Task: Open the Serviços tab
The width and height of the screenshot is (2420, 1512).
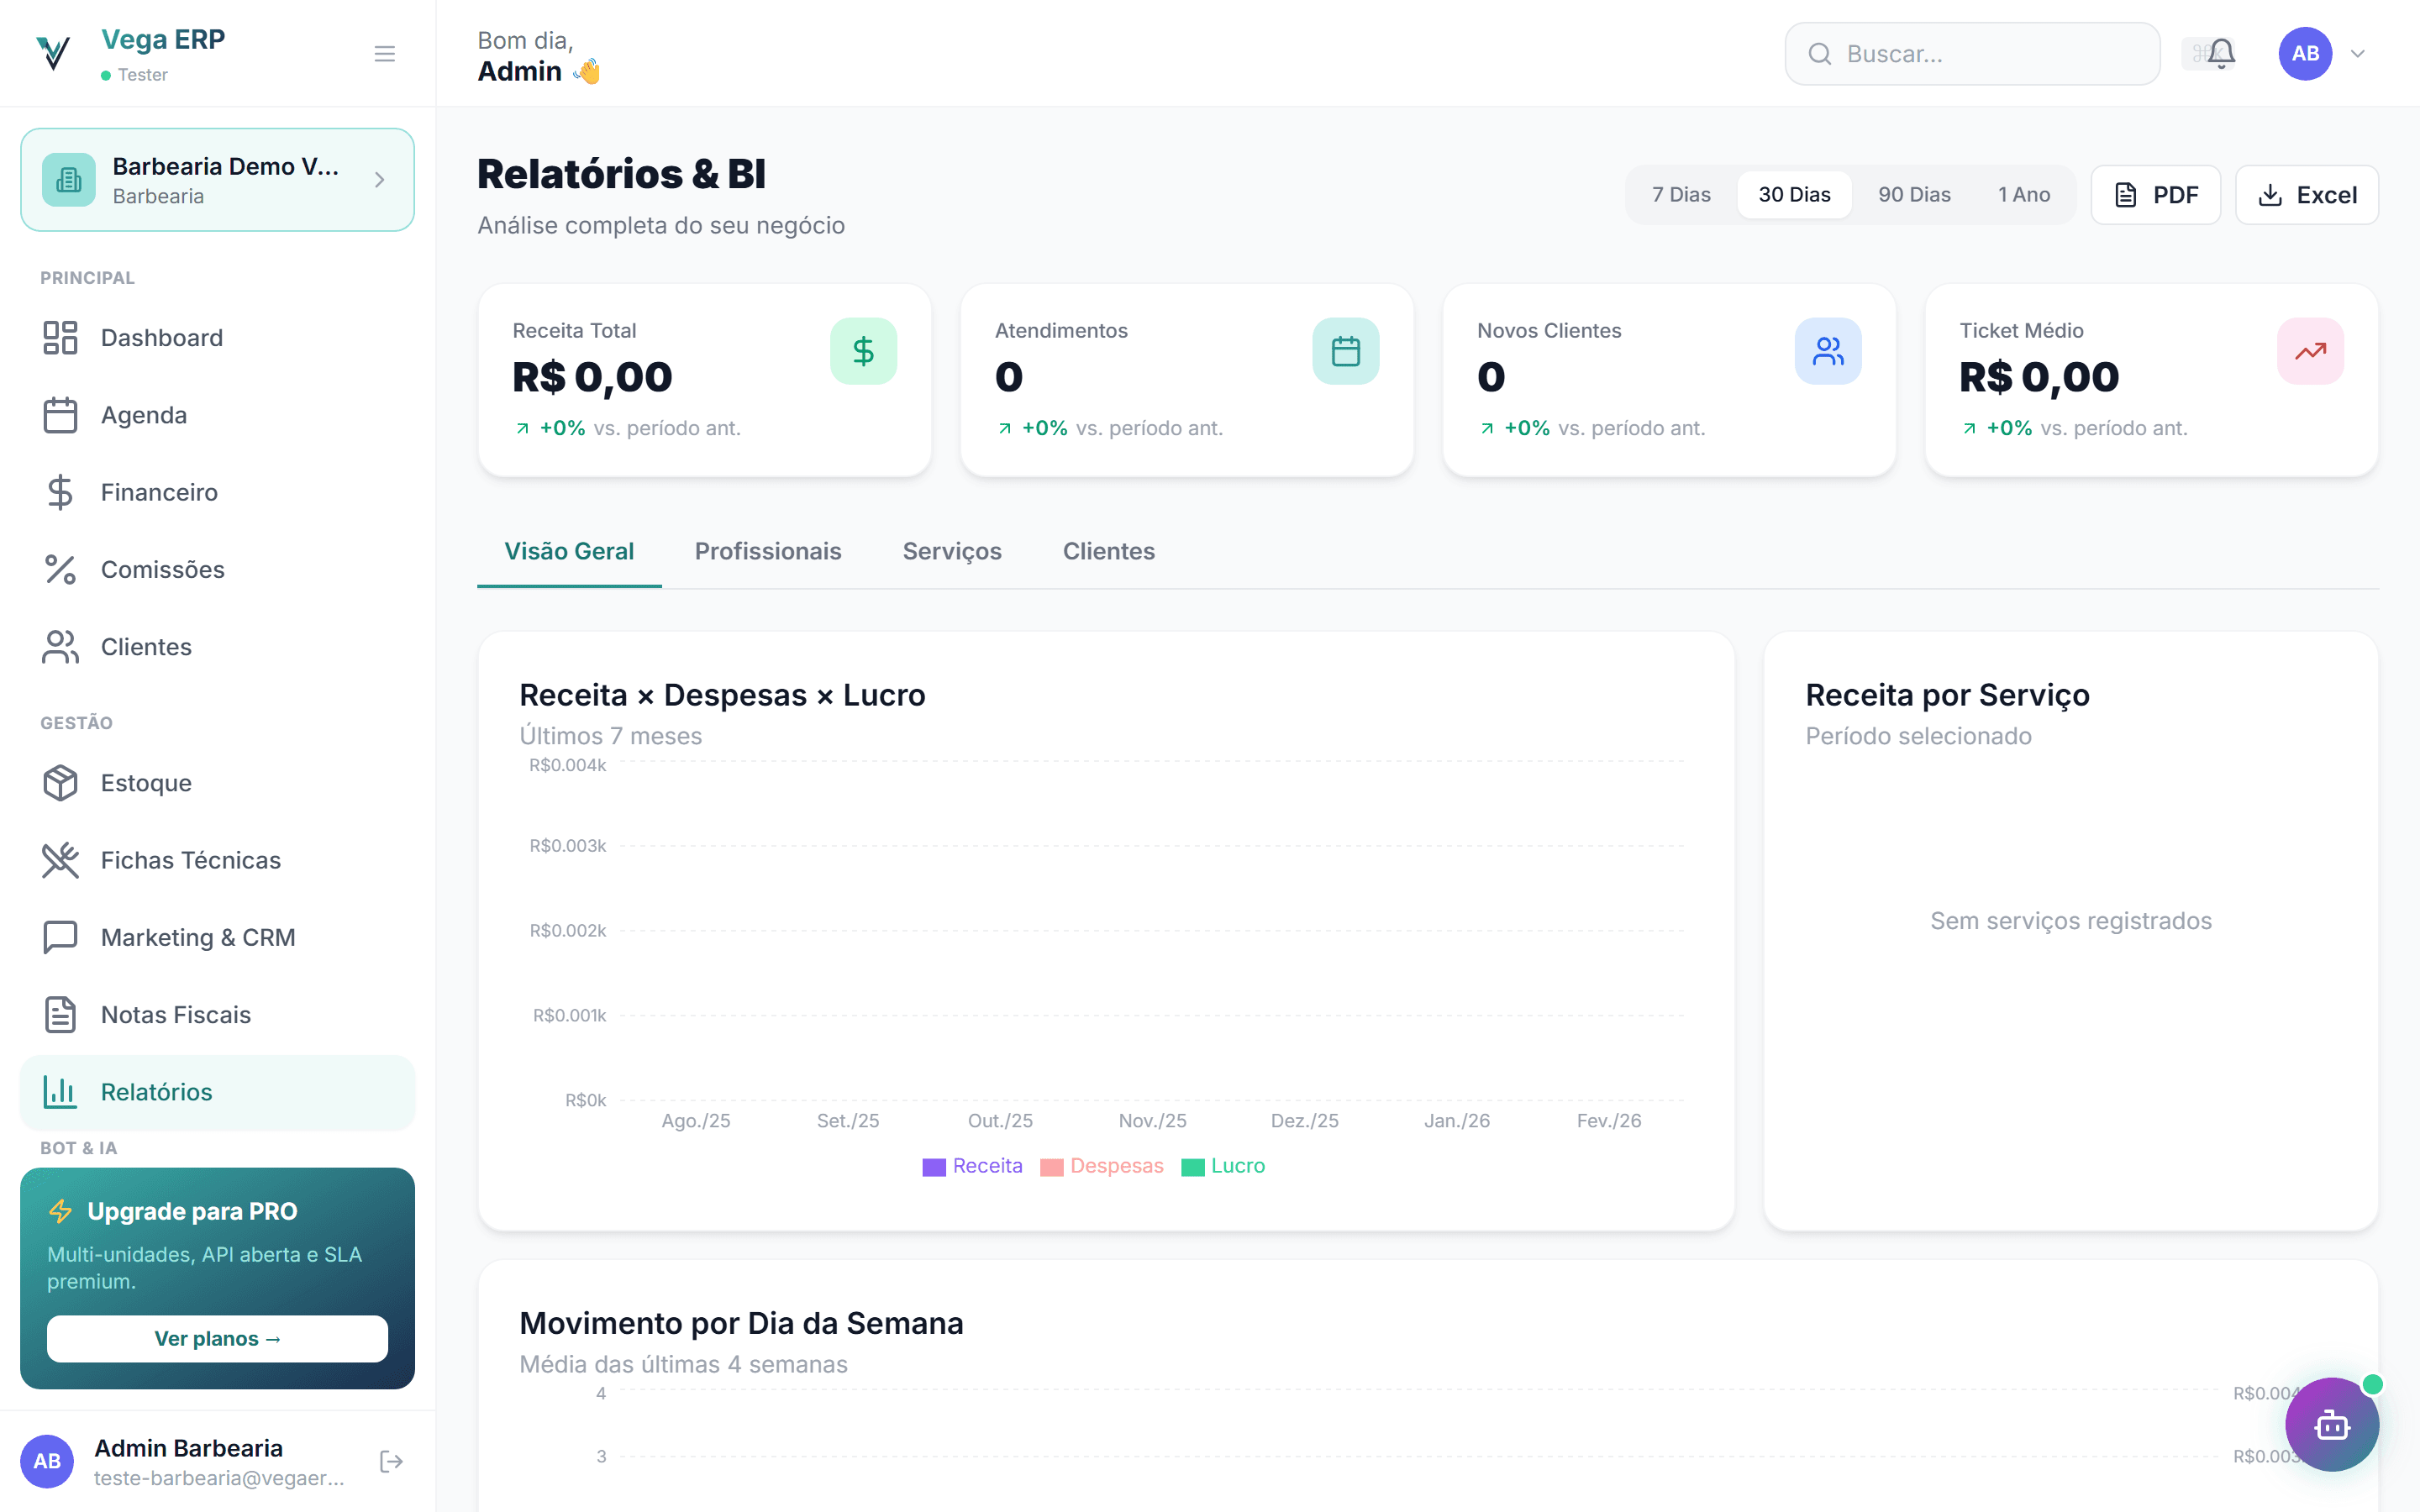Action: [x=951, y=551]
